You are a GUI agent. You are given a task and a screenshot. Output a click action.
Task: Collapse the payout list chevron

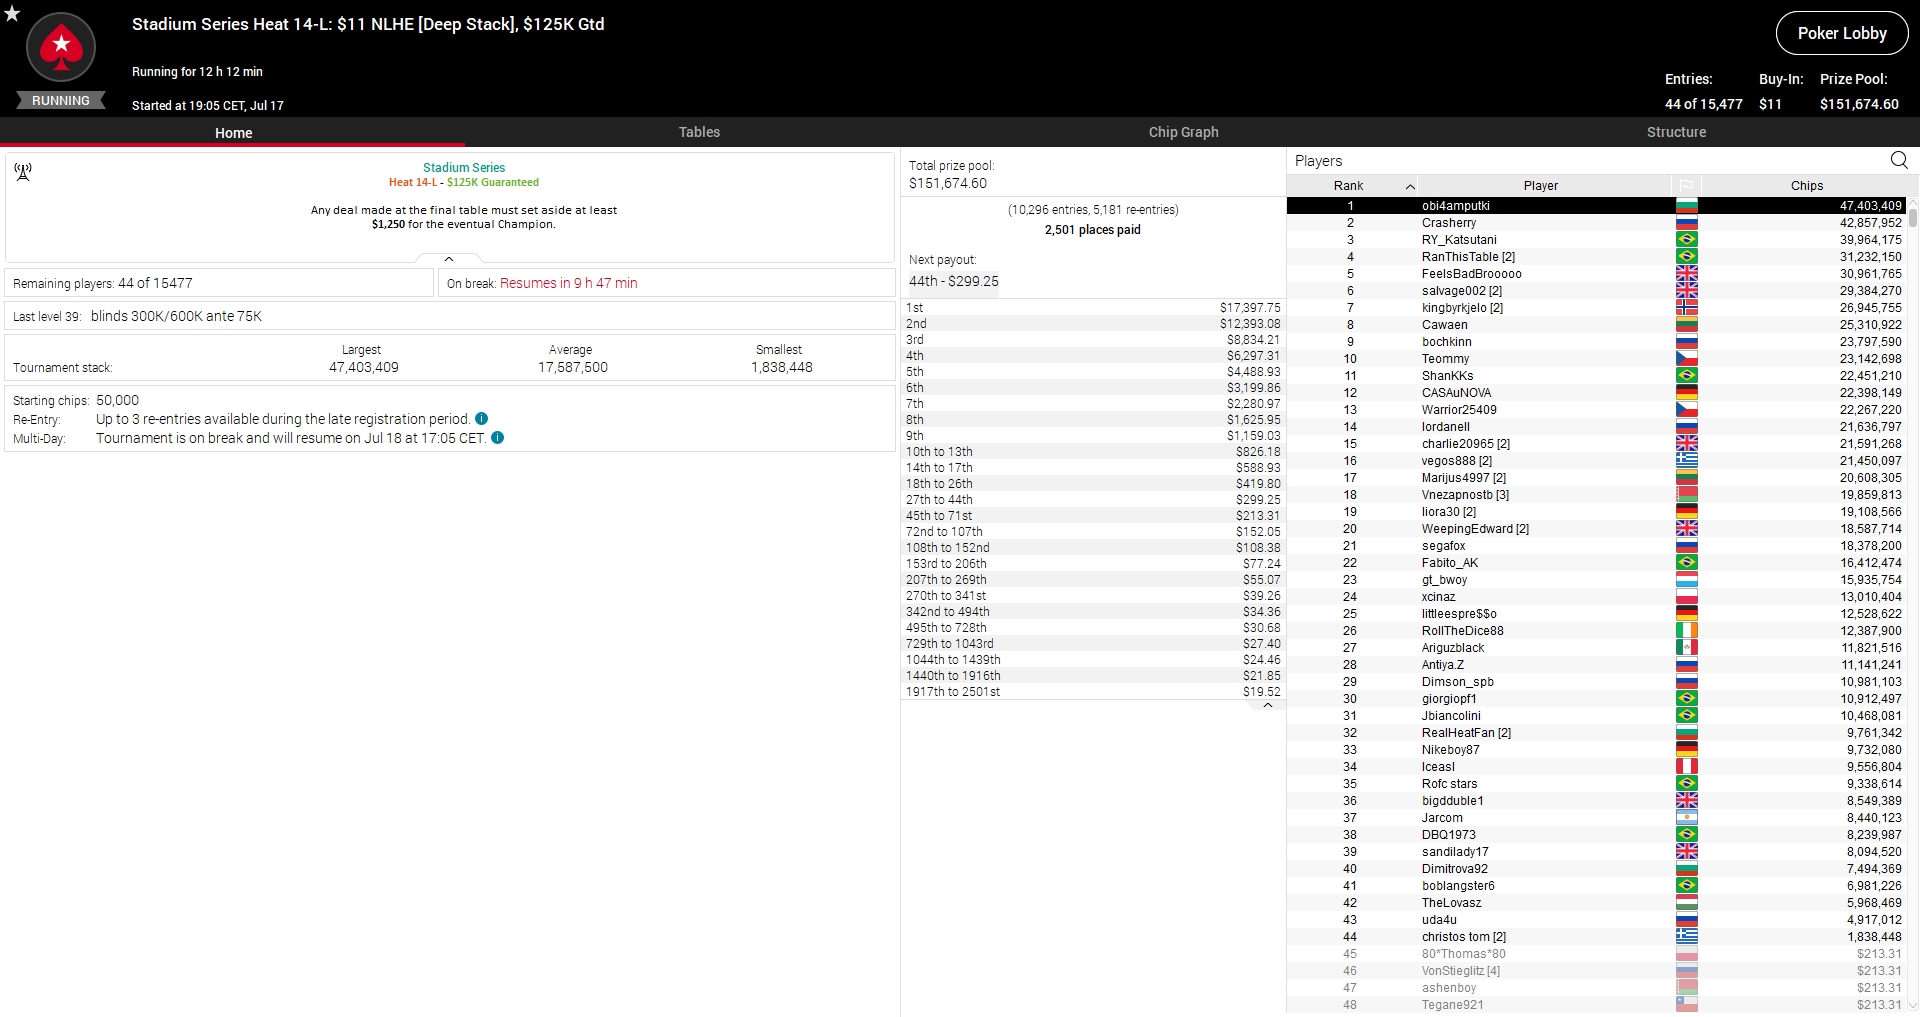click(1268, 705)
